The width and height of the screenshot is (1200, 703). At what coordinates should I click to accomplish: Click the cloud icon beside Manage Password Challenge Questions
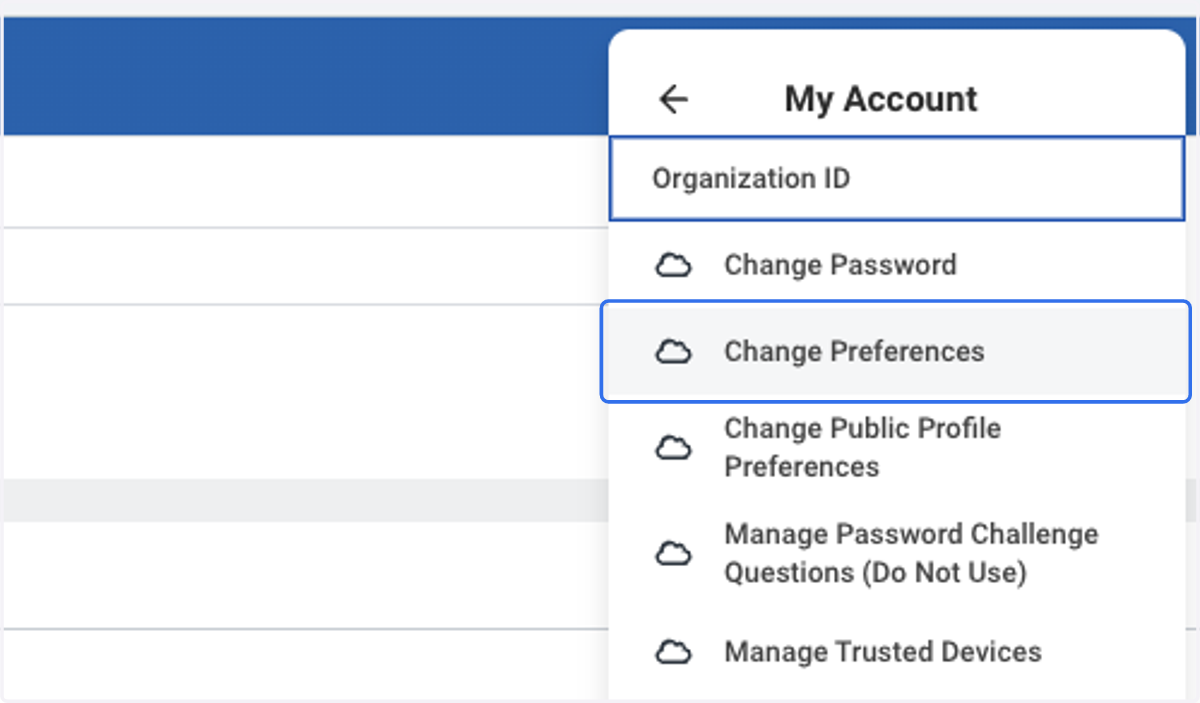pyautogui.click(x=673, y=553)
